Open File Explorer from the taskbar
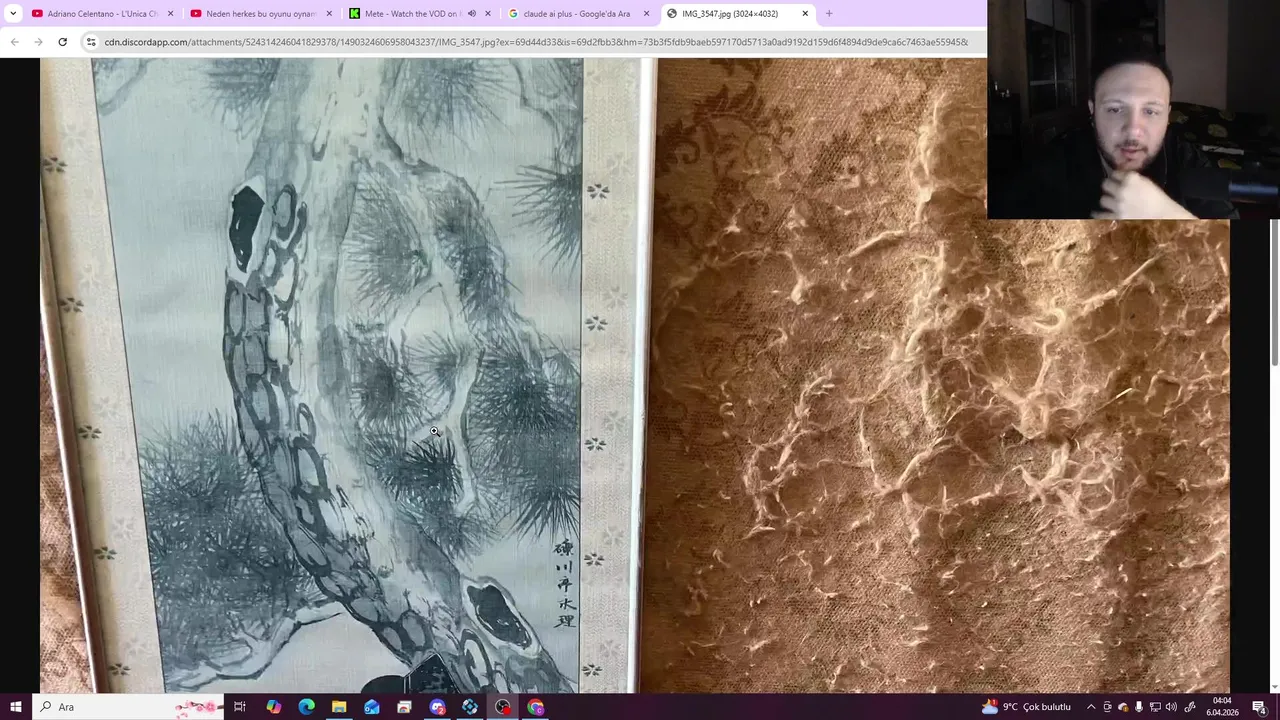1280x720 pixels. [x=339, y=707]
